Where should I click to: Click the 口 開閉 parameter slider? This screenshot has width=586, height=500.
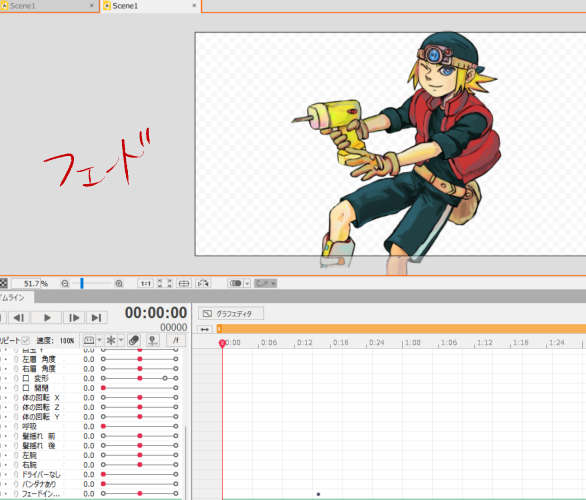coord(139,388)
